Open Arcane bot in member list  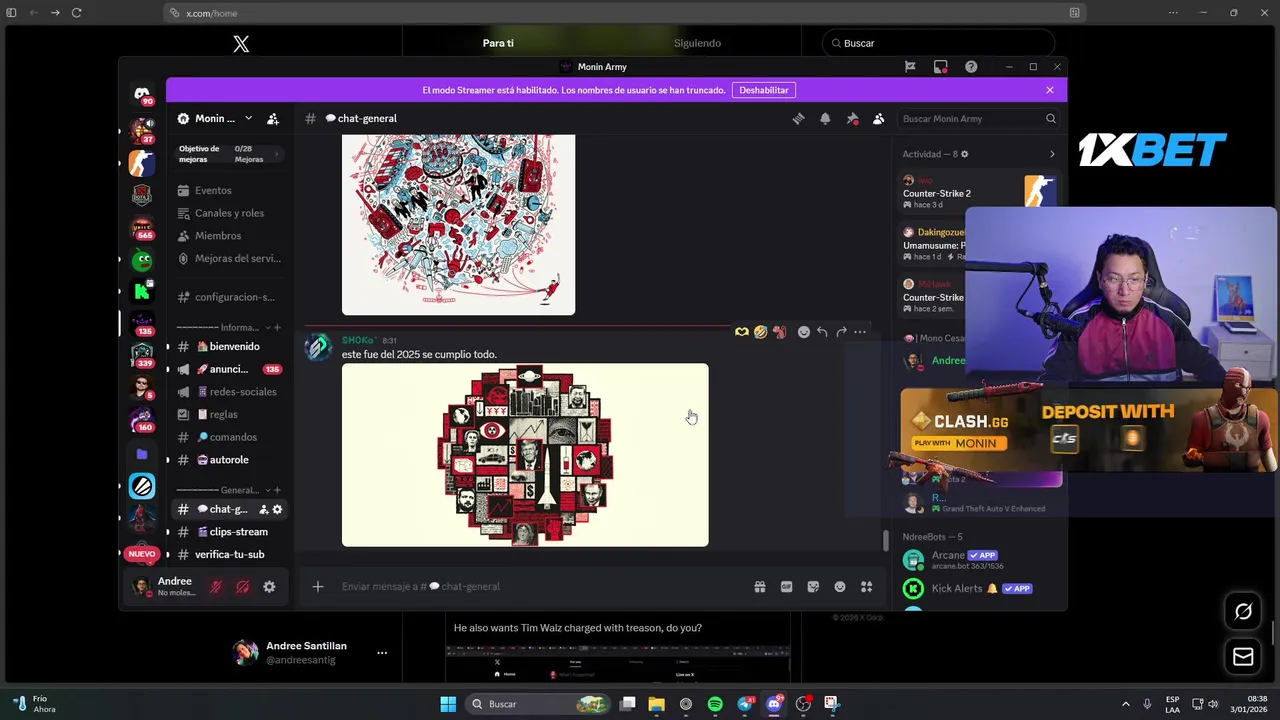coord(978,560)
